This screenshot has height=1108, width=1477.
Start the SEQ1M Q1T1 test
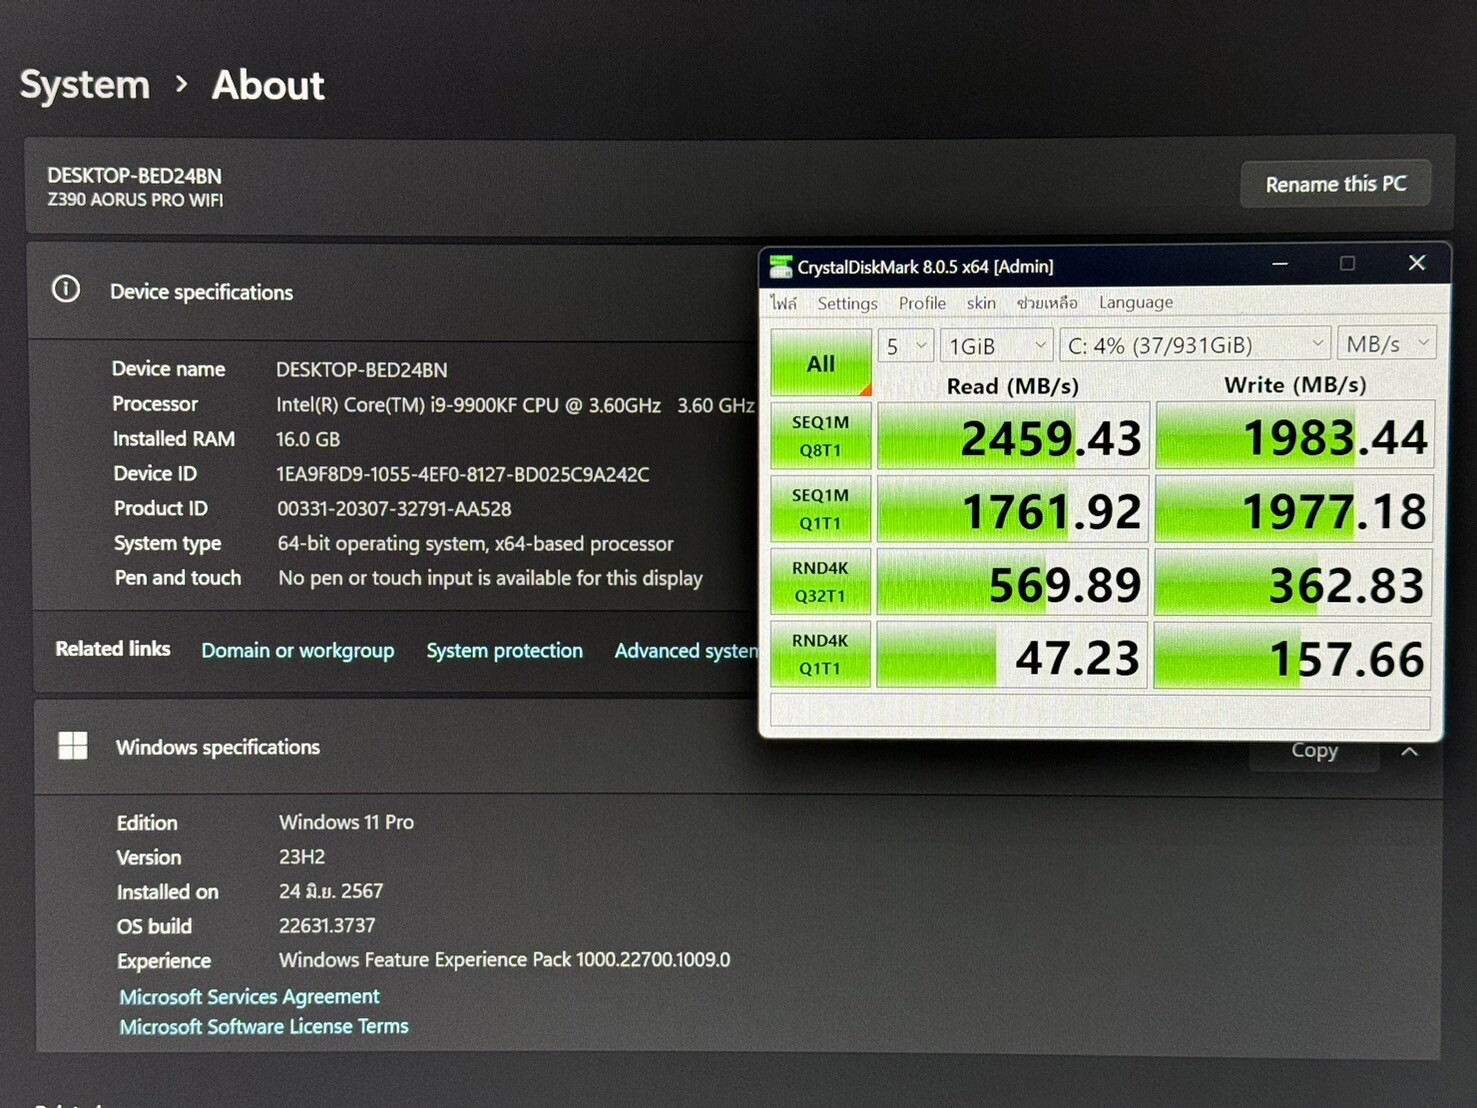(820, 509)
